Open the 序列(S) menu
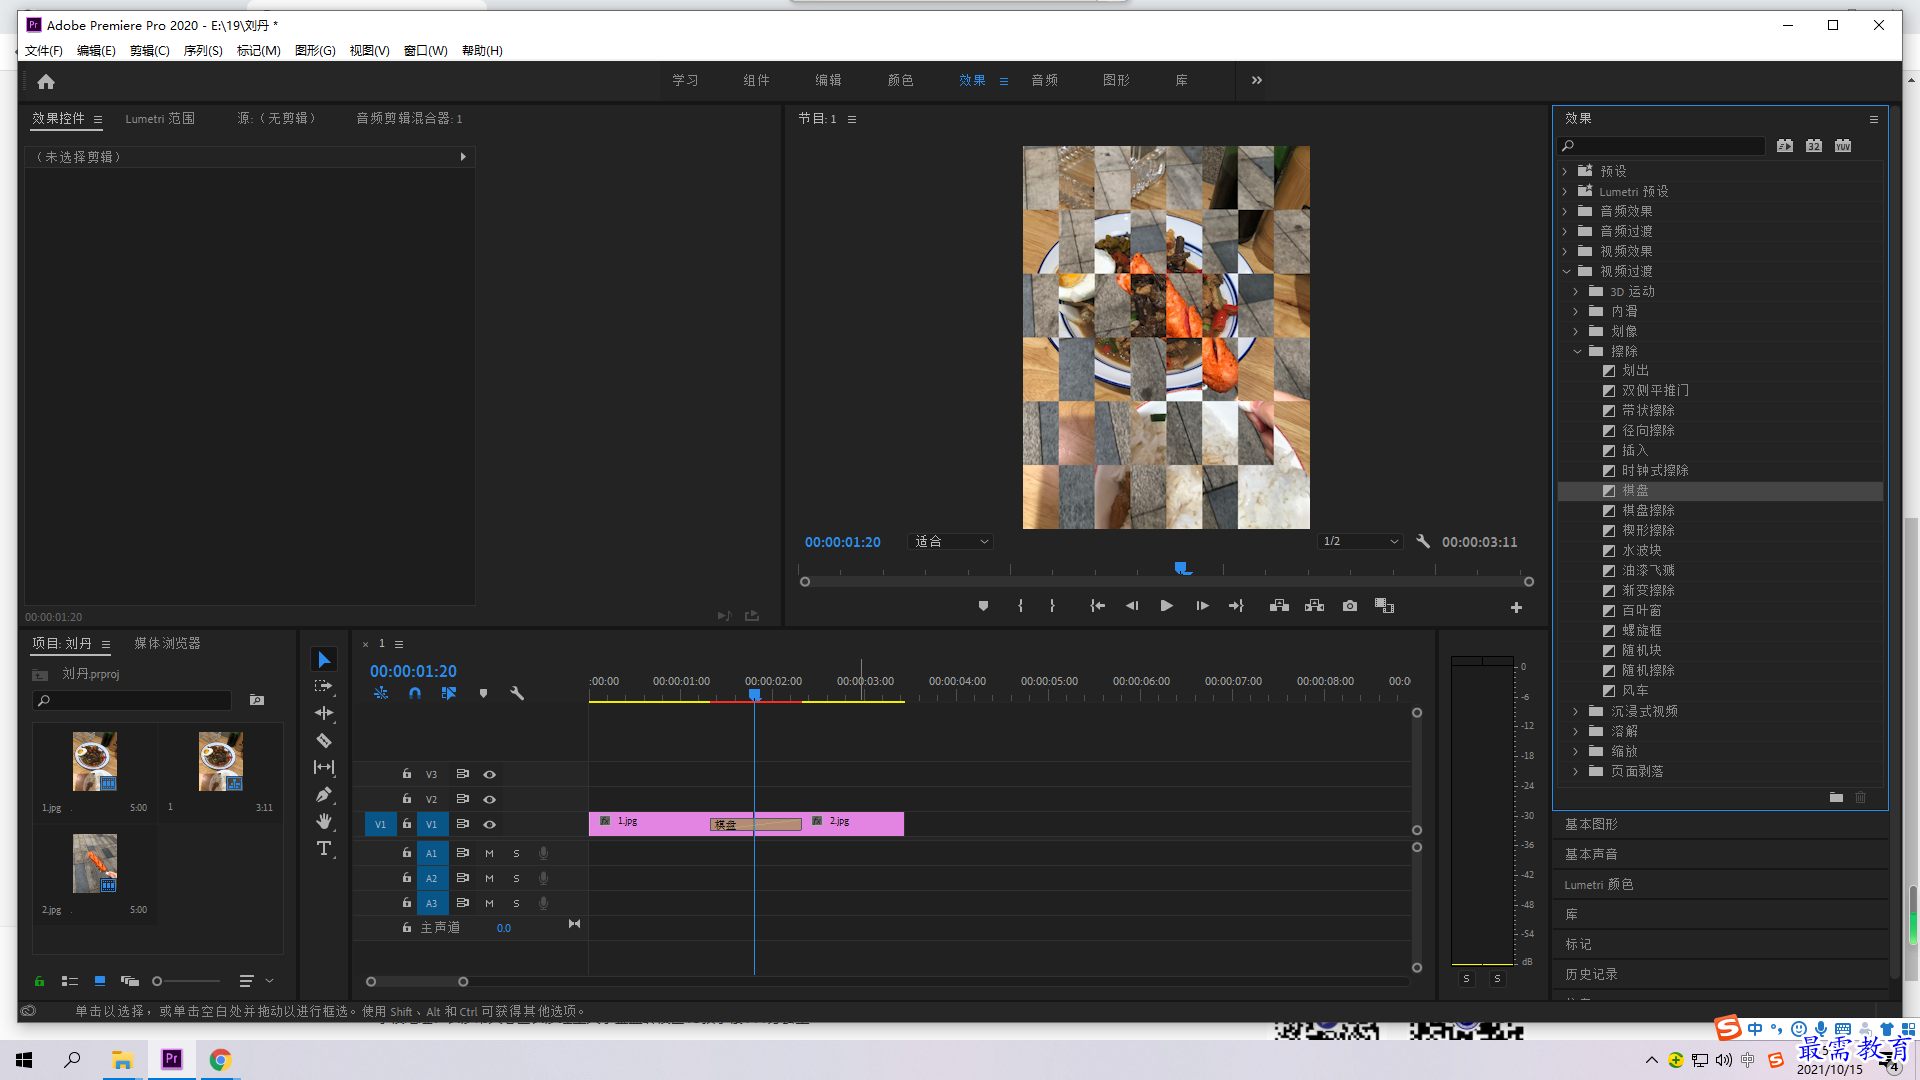Viewport: 1920px width, 1080px height. [203, 50]
